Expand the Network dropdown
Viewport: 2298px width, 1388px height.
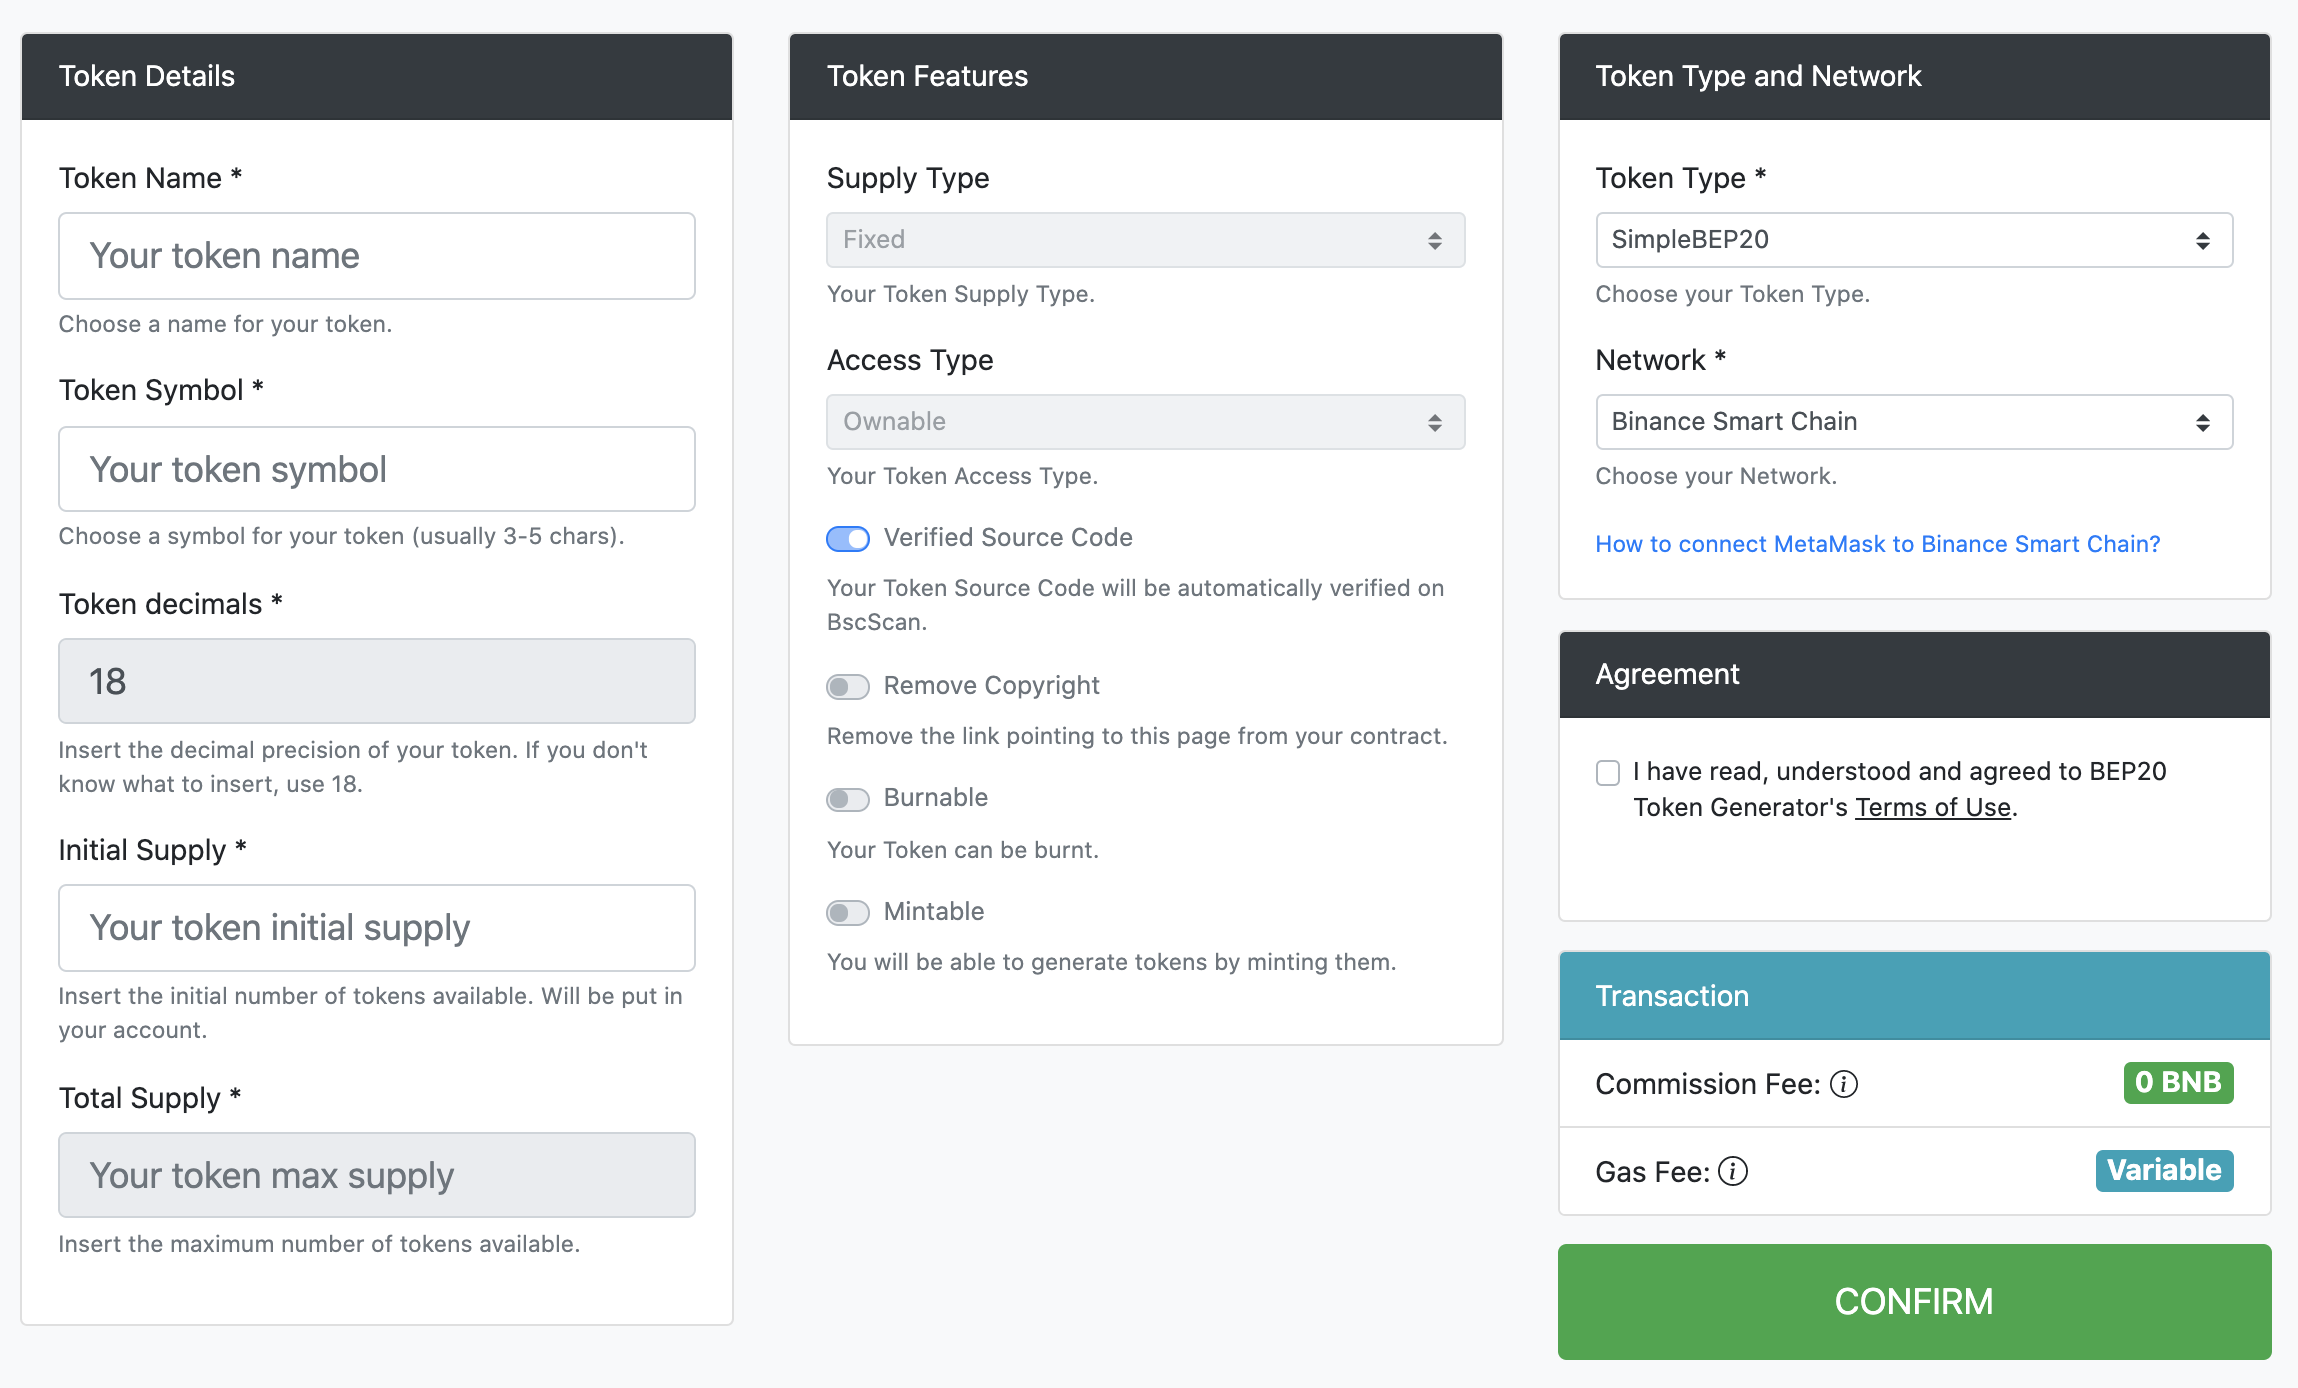pyautogui.click(x=1912, y=422)
